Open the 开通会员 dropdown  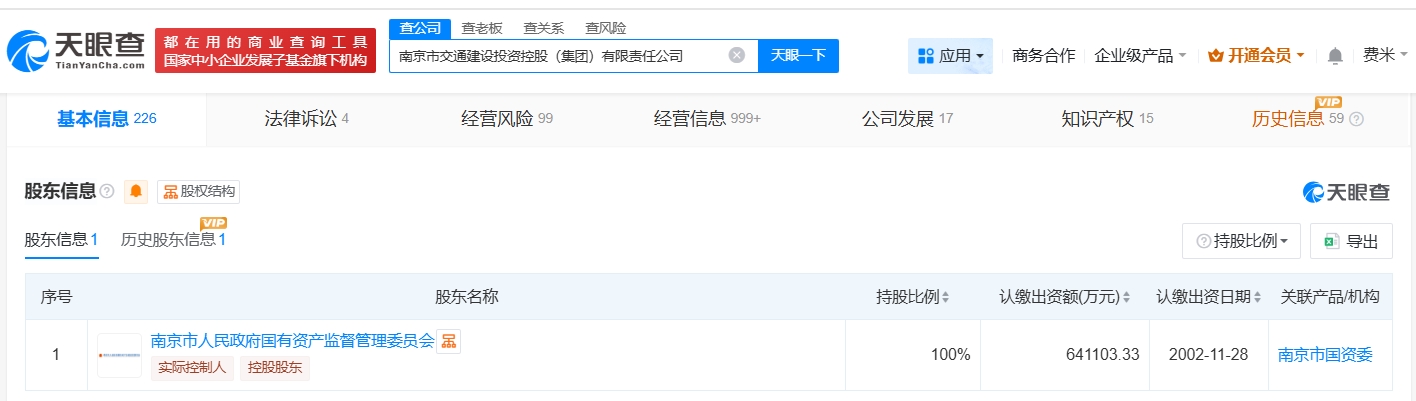tap(1256, 56)
